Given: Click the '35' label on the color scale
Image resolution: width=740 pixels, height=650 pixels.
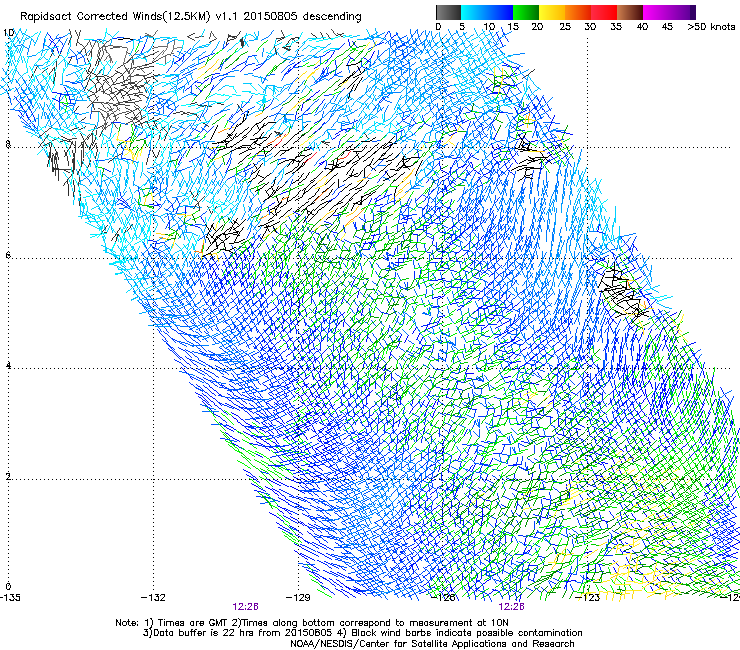Looking at the screenshot, I should [x=616, y=27].
